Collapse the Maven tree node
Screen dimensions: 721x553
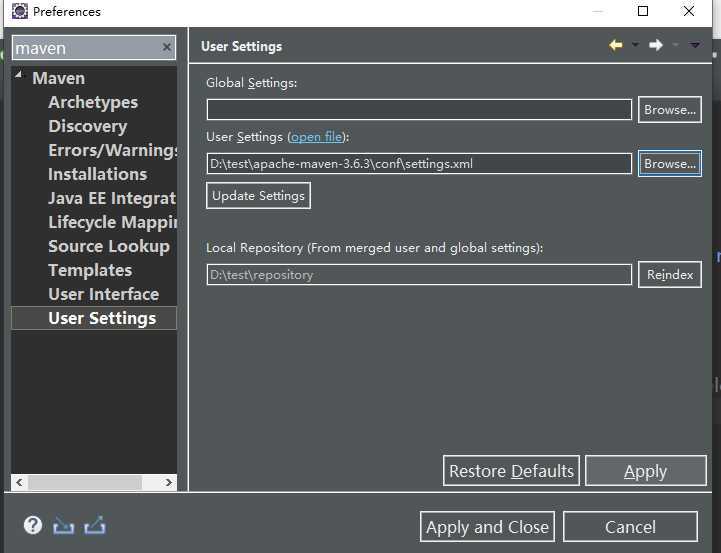pyautogui.click(x=18, y=74)
